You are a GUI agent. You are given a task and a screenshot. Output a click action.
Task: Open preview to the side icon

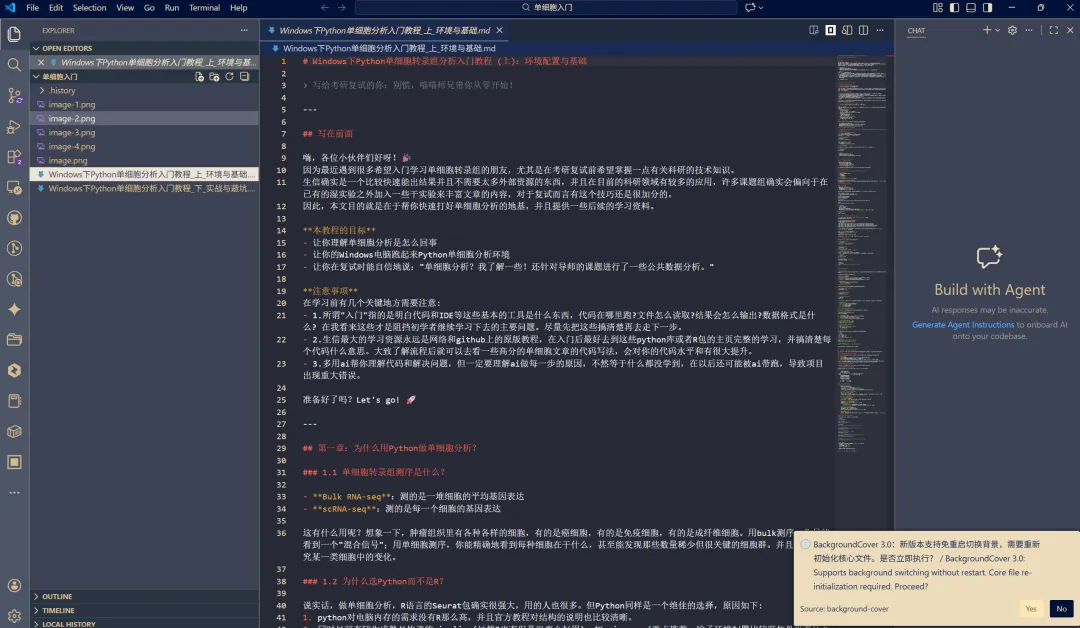coord(847,30)
